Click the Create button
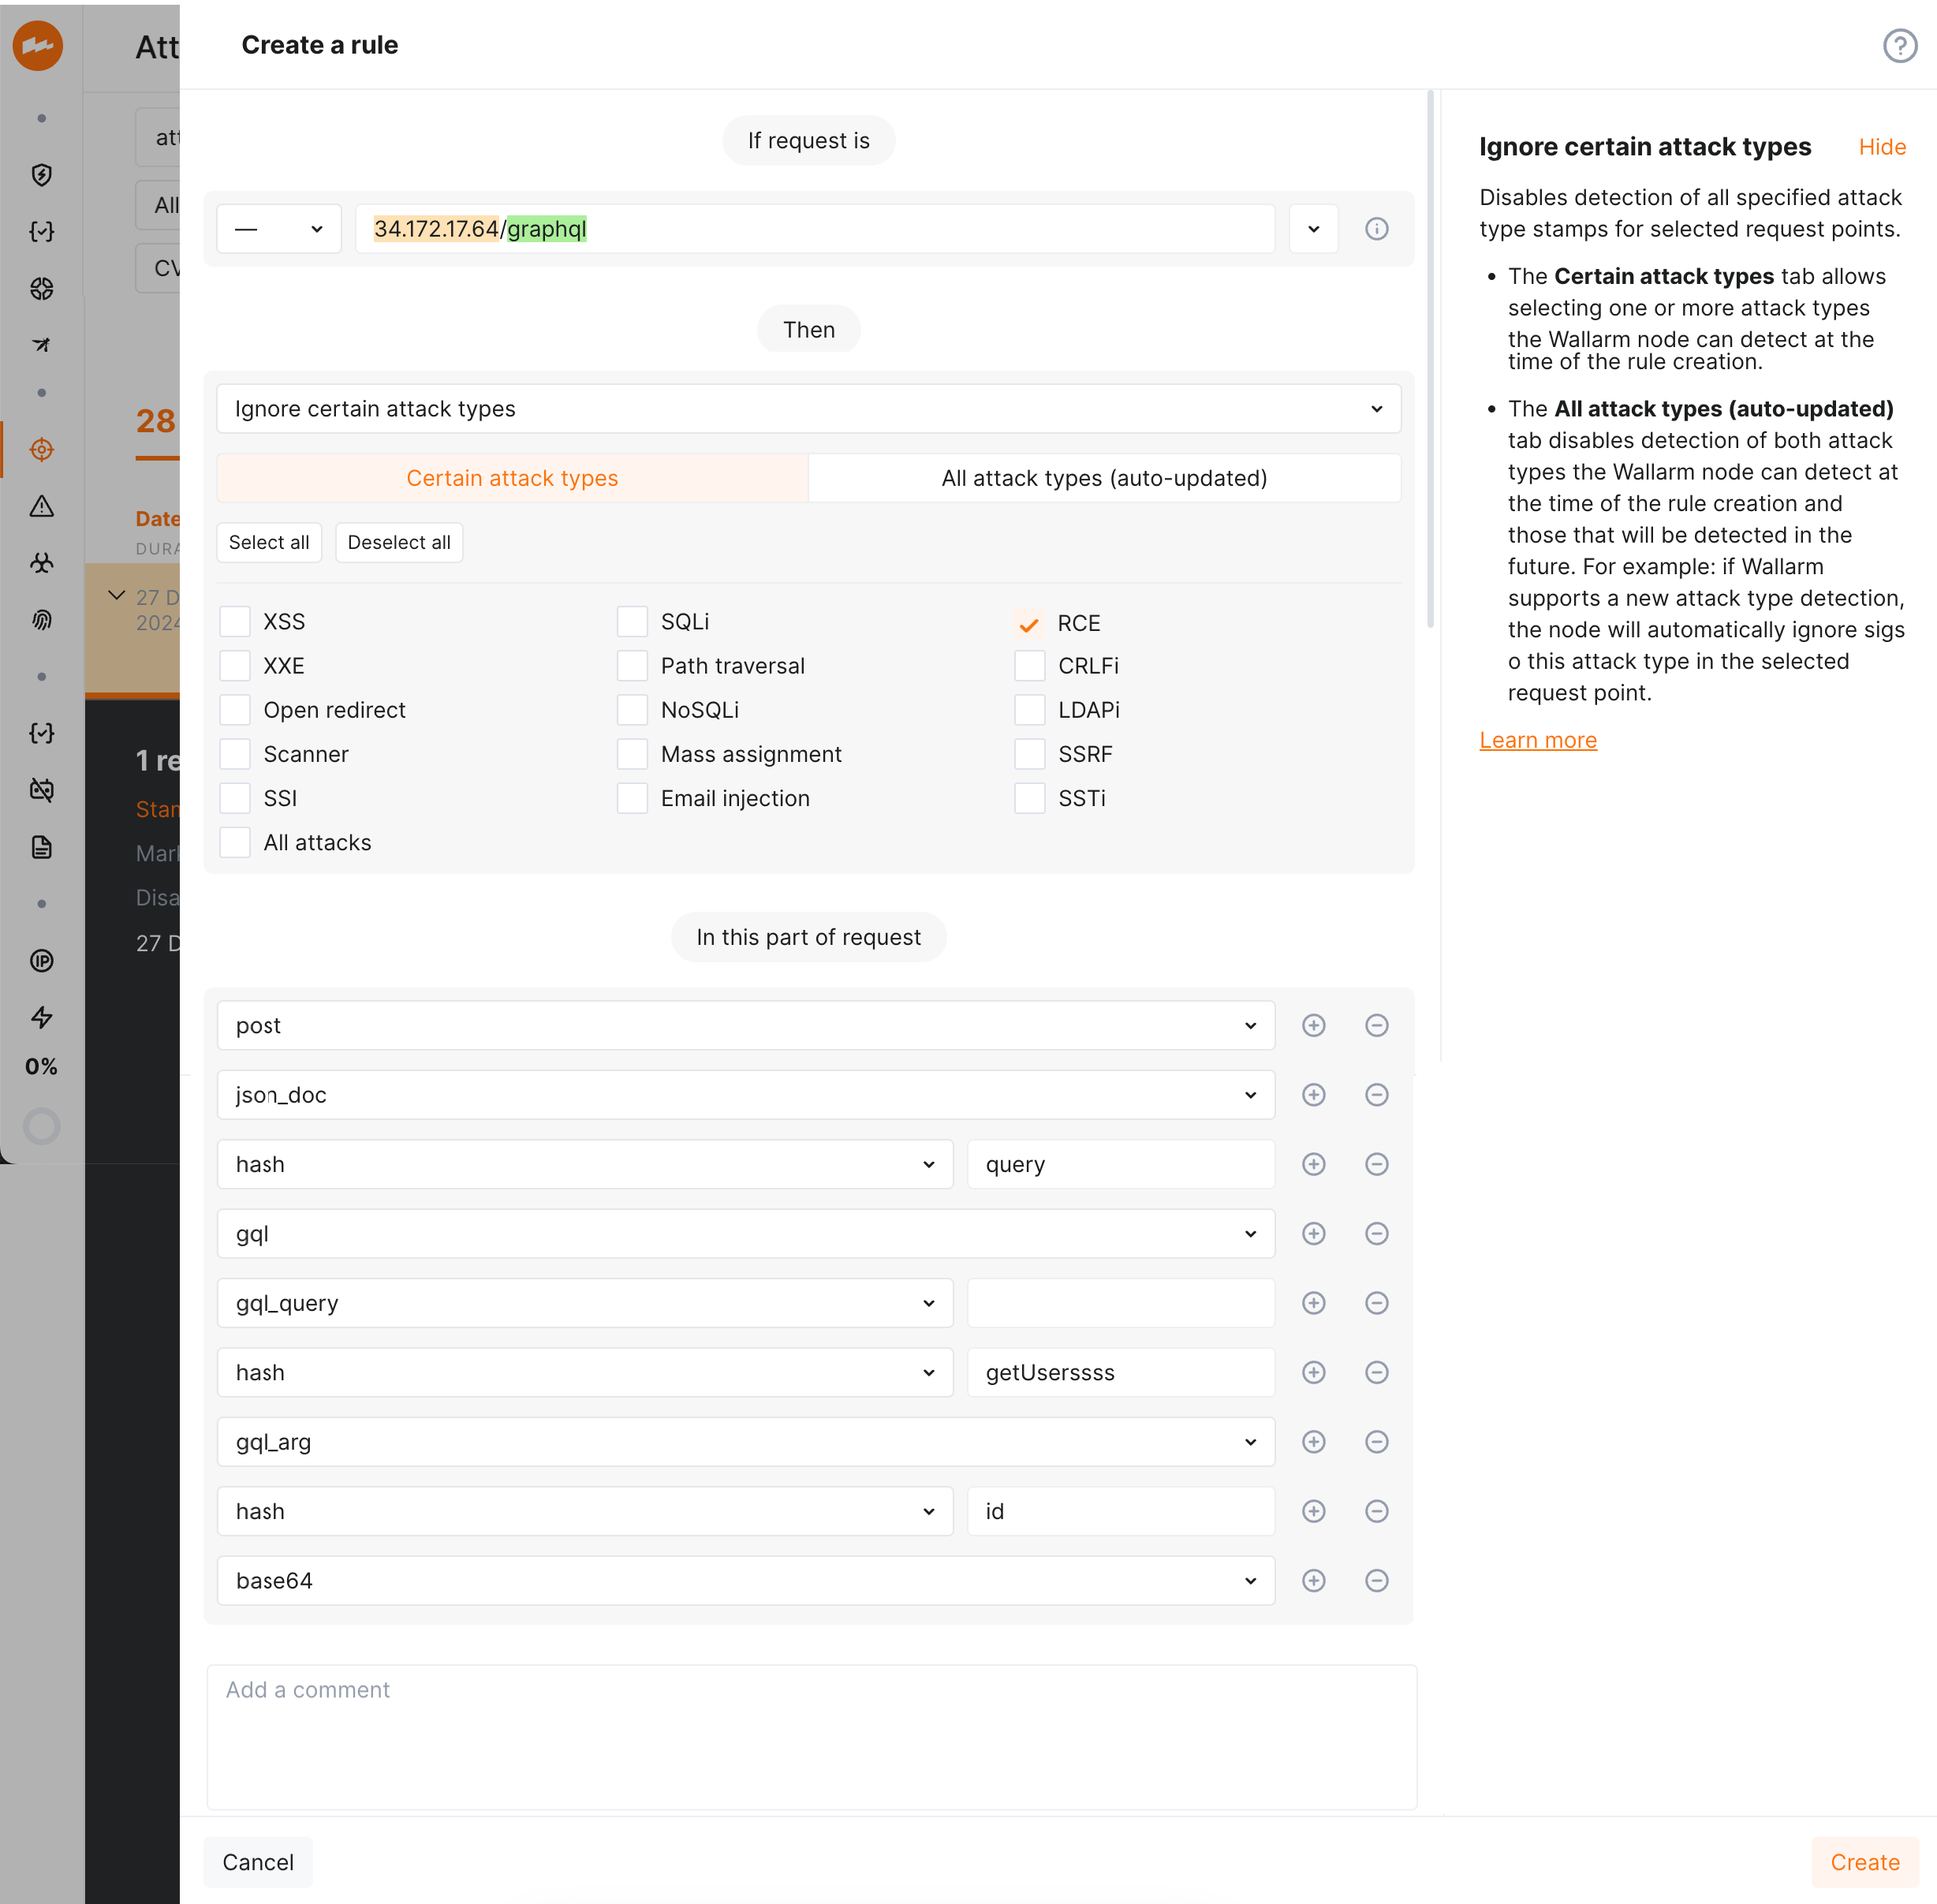Viewport: 1937px width, 1904px height. [1864, 1862]
